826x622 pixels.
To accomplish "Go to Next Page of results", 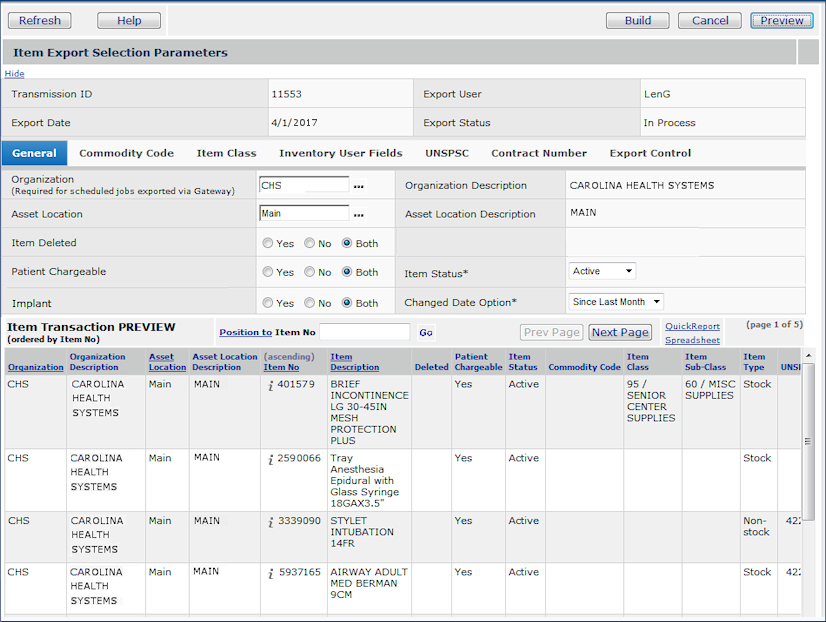I will (620, 332).
